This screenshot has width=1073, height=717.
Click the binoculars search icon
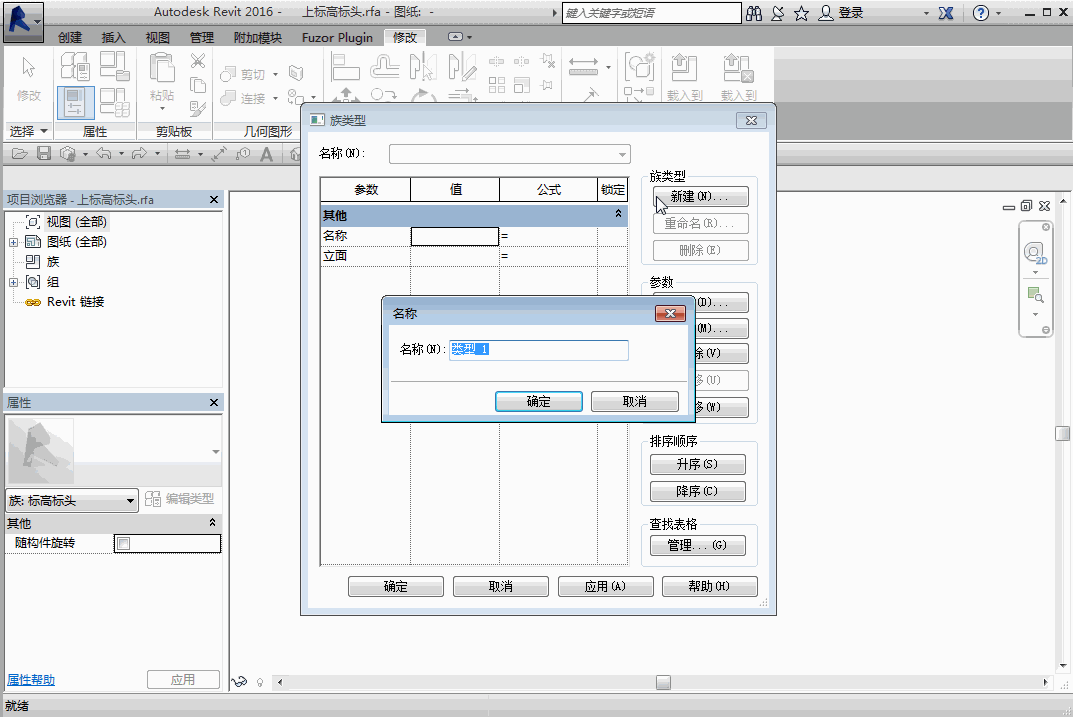tap(753, 13)
